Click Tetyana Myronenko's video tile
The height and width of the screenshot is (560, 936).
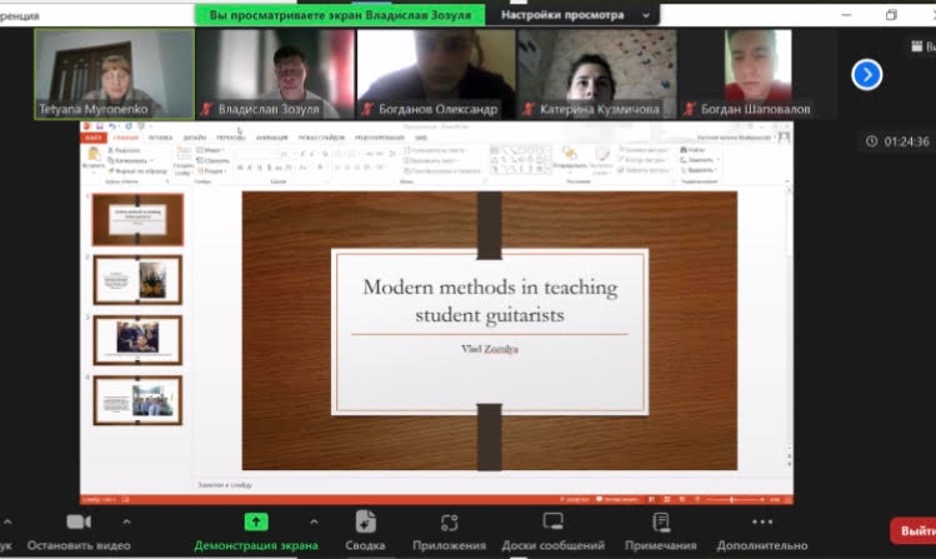pos(114,73)
